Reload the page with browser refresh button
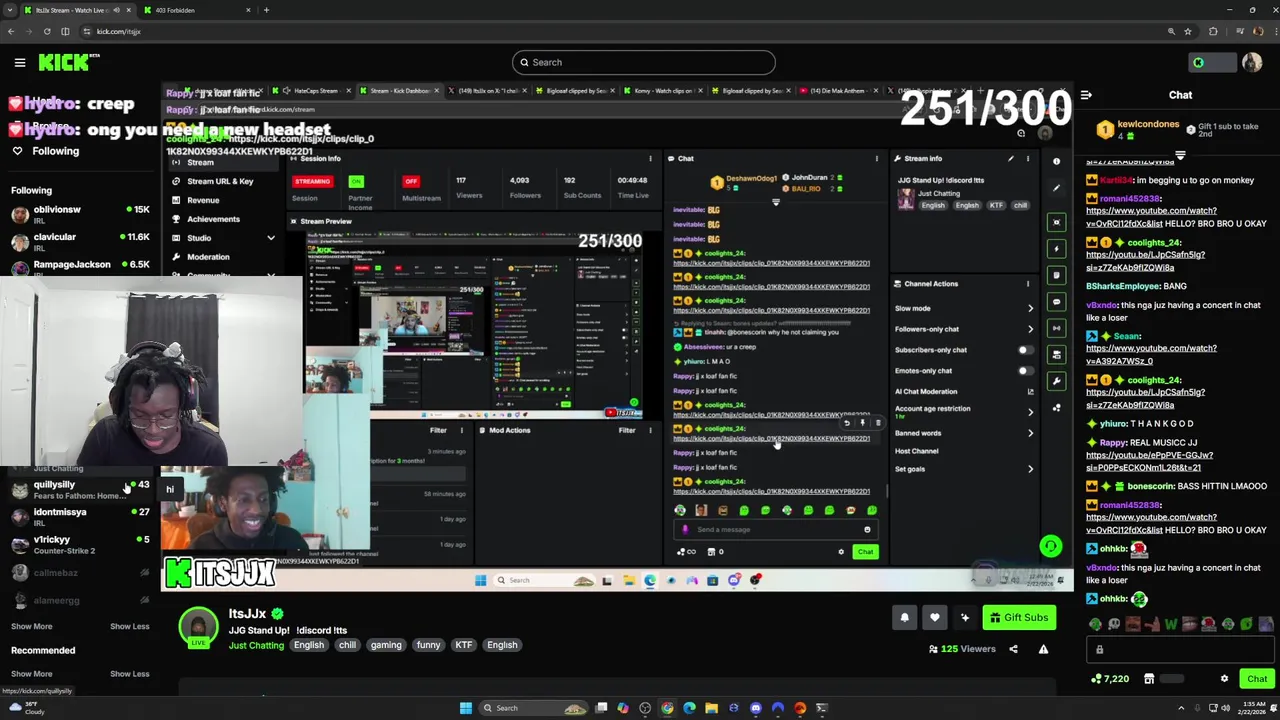Viewport: 1280px width, 720px height. [x=47, y=31]
